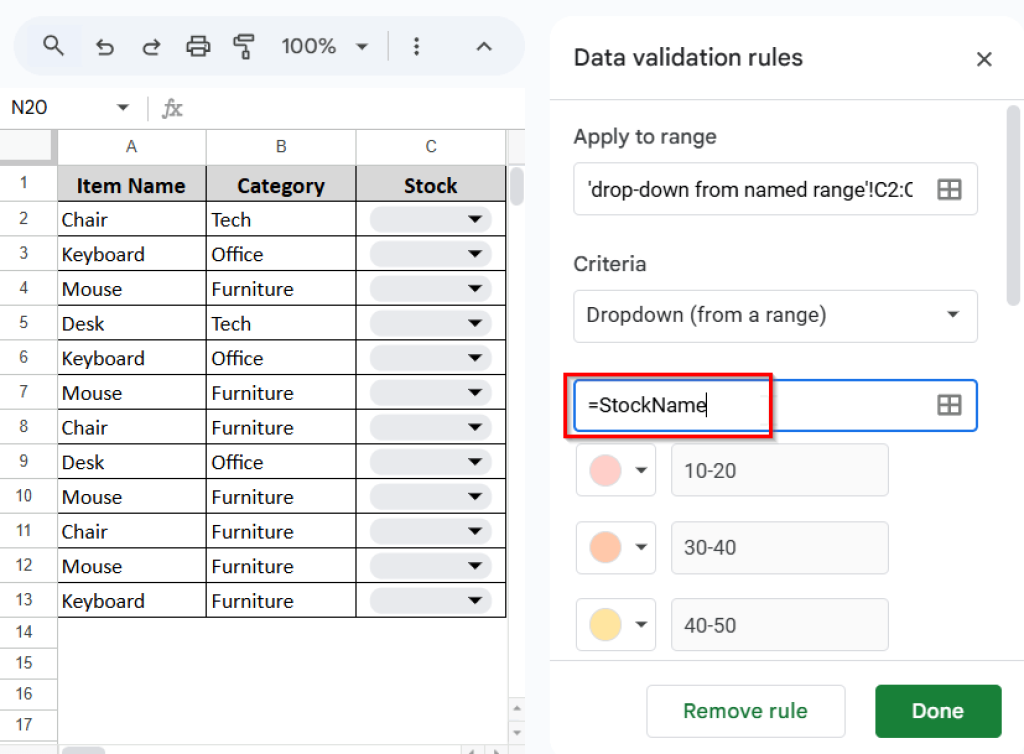This screenshot has height=754, width=1024.
Task: Click the Search icon in the toolbar
Action: click(x=53, y=46)
